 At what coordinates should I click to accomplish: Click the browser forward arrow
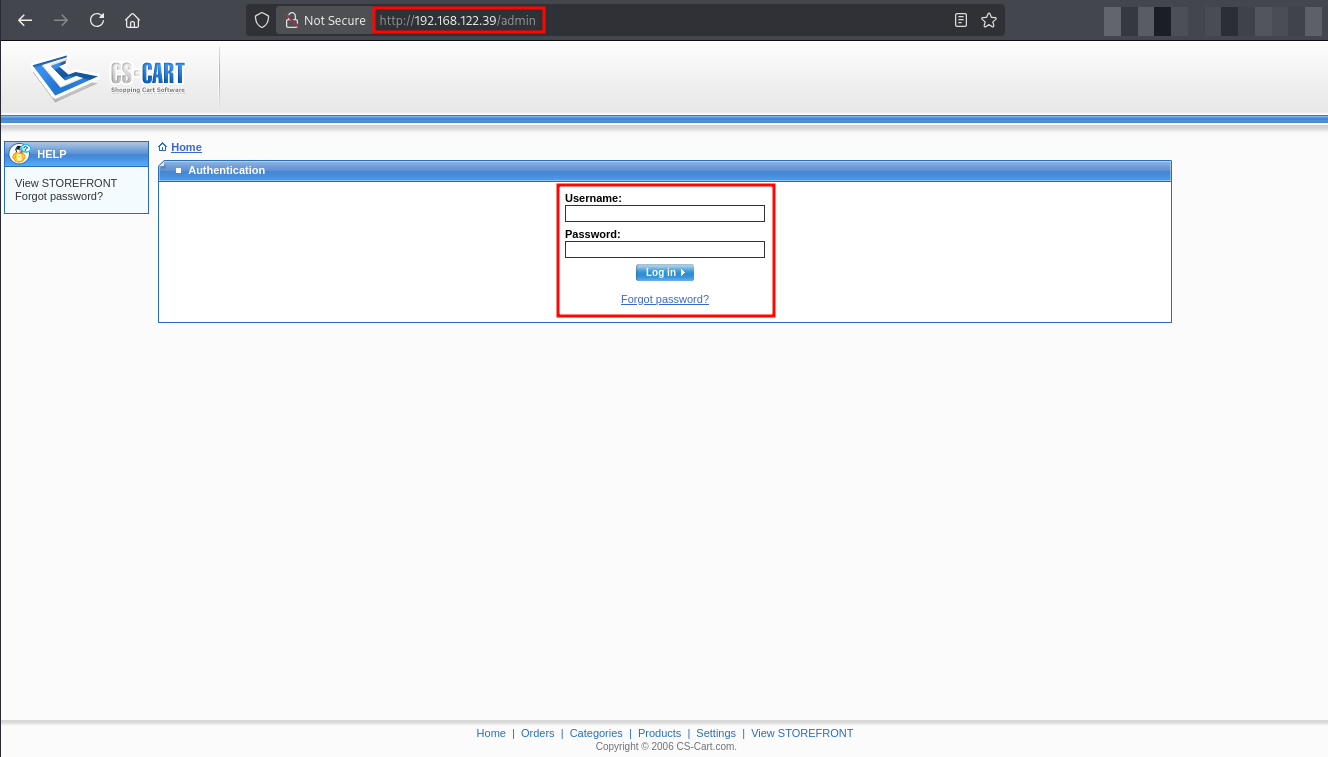coord(61,20)
